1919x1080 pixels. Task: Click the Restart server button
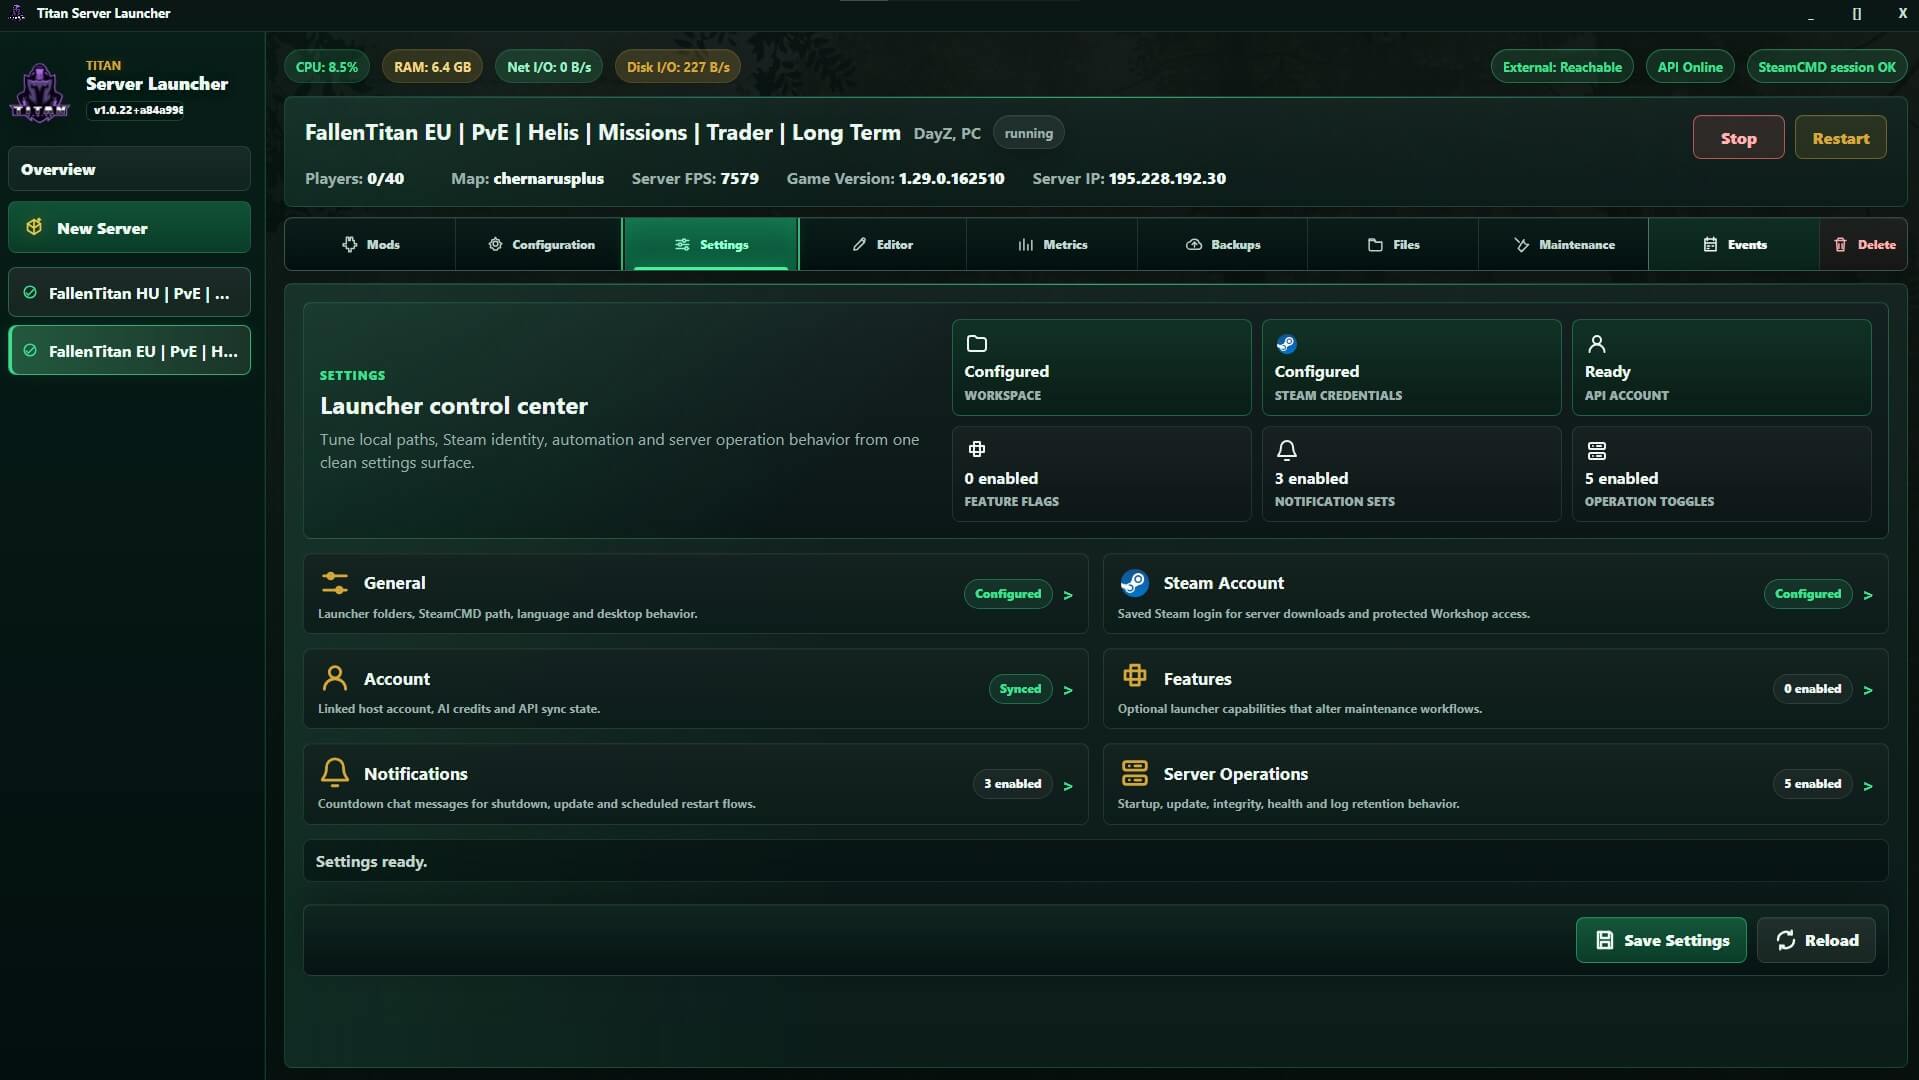1840,138
